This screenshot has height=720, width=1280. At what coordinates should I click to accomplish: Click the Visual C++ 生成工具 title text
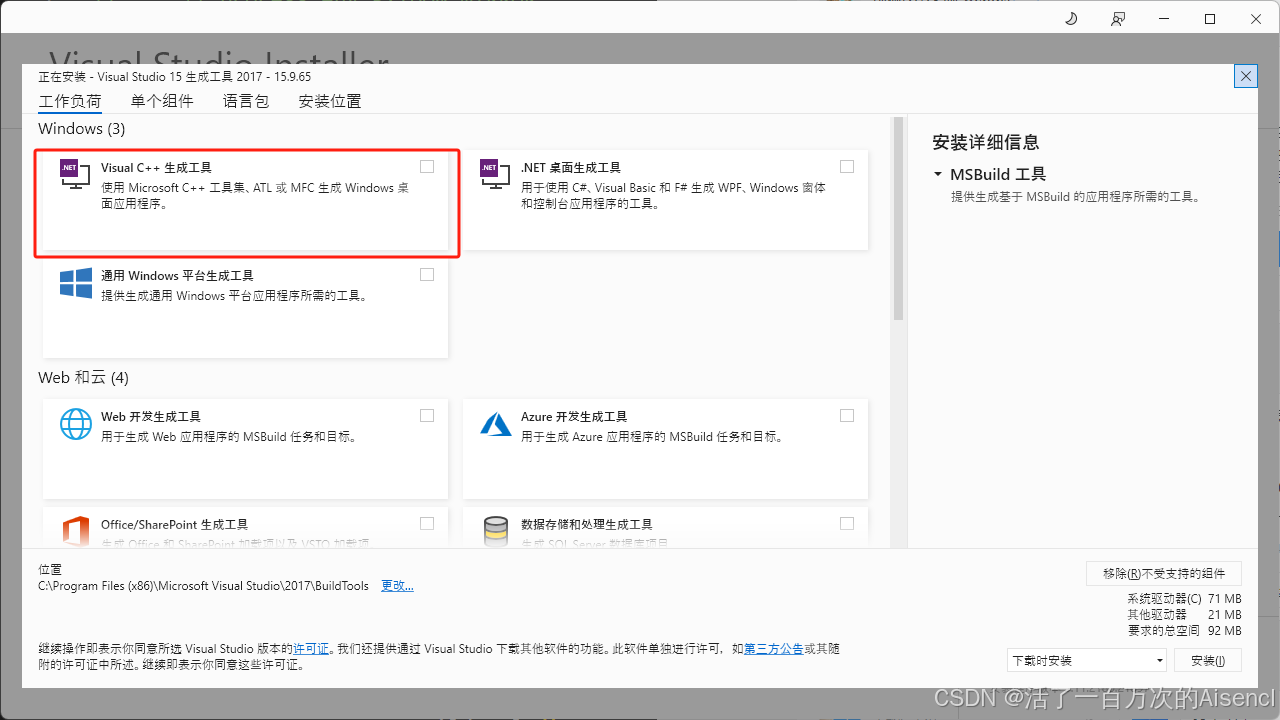tap(156, 168)
